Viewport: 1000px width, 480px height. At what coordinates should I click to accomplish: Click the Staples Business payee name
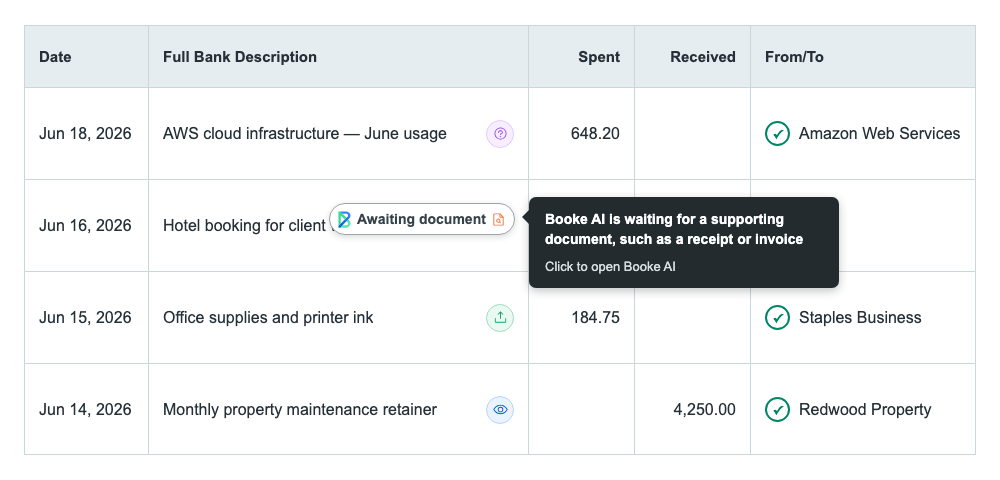[860, 317]
